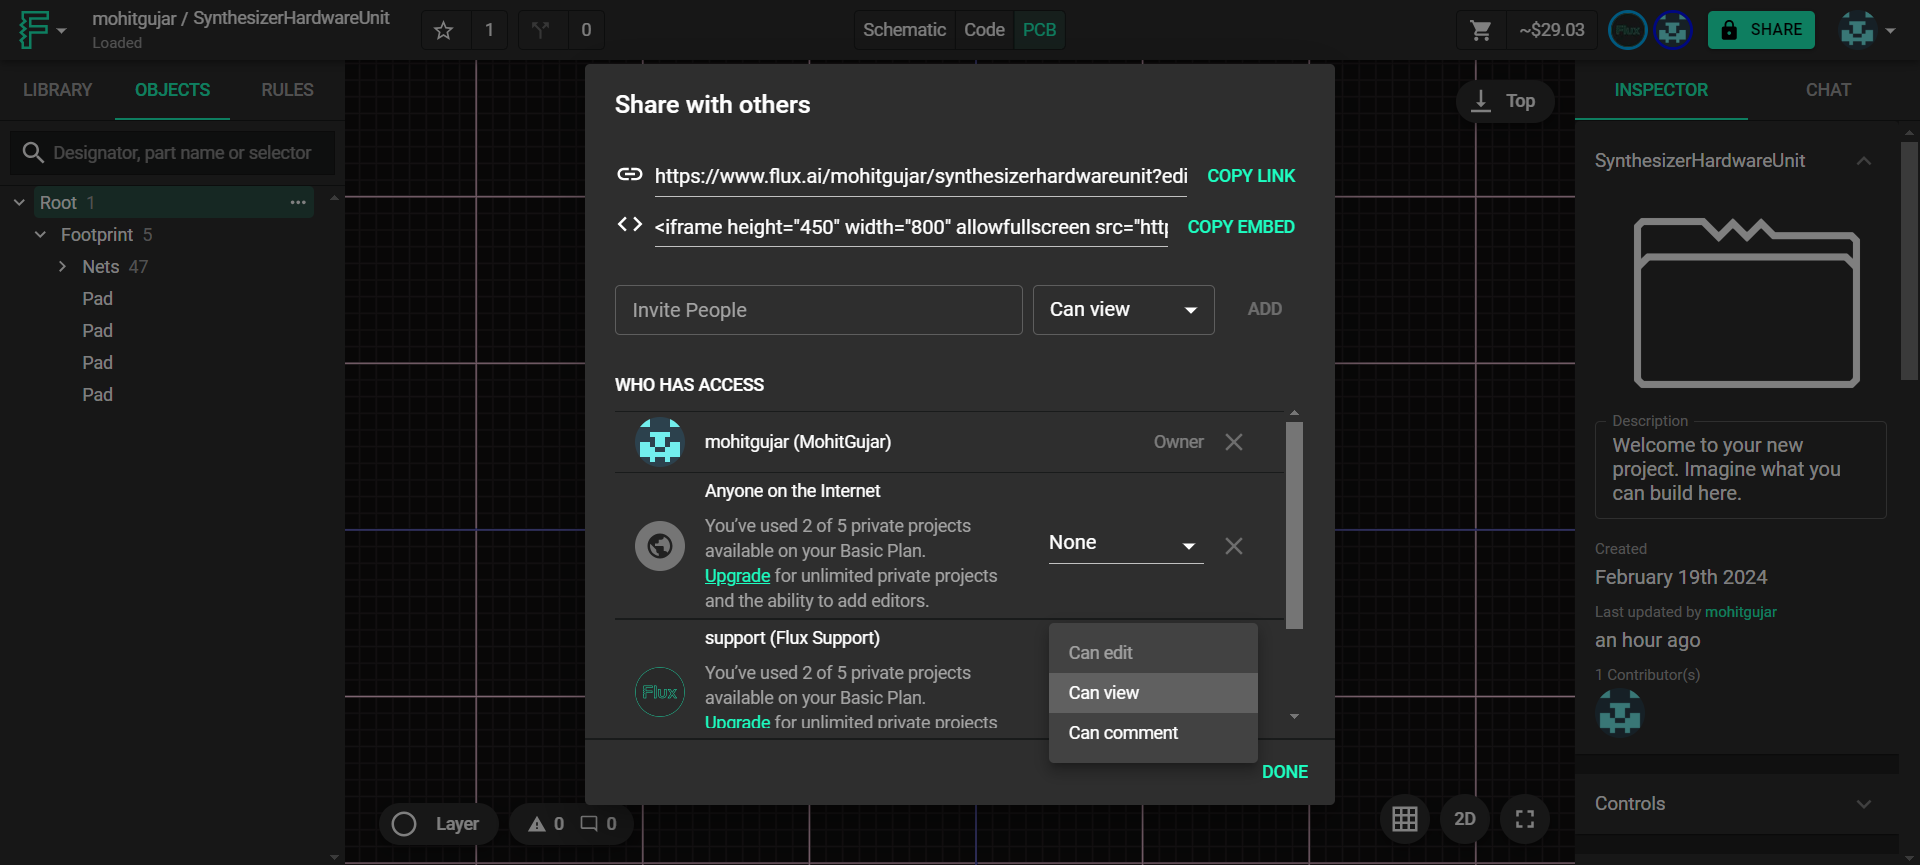This screenshot has width=1920, height=865.
Task: Collapse the Footprint tree node
Action: click(40, 234)
